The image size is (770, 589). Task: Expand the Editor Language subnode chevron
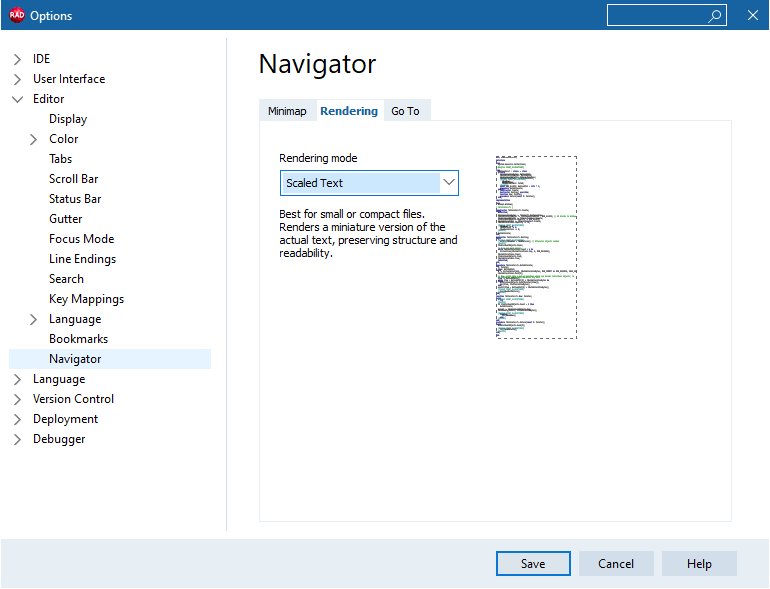tap(33, 319)
